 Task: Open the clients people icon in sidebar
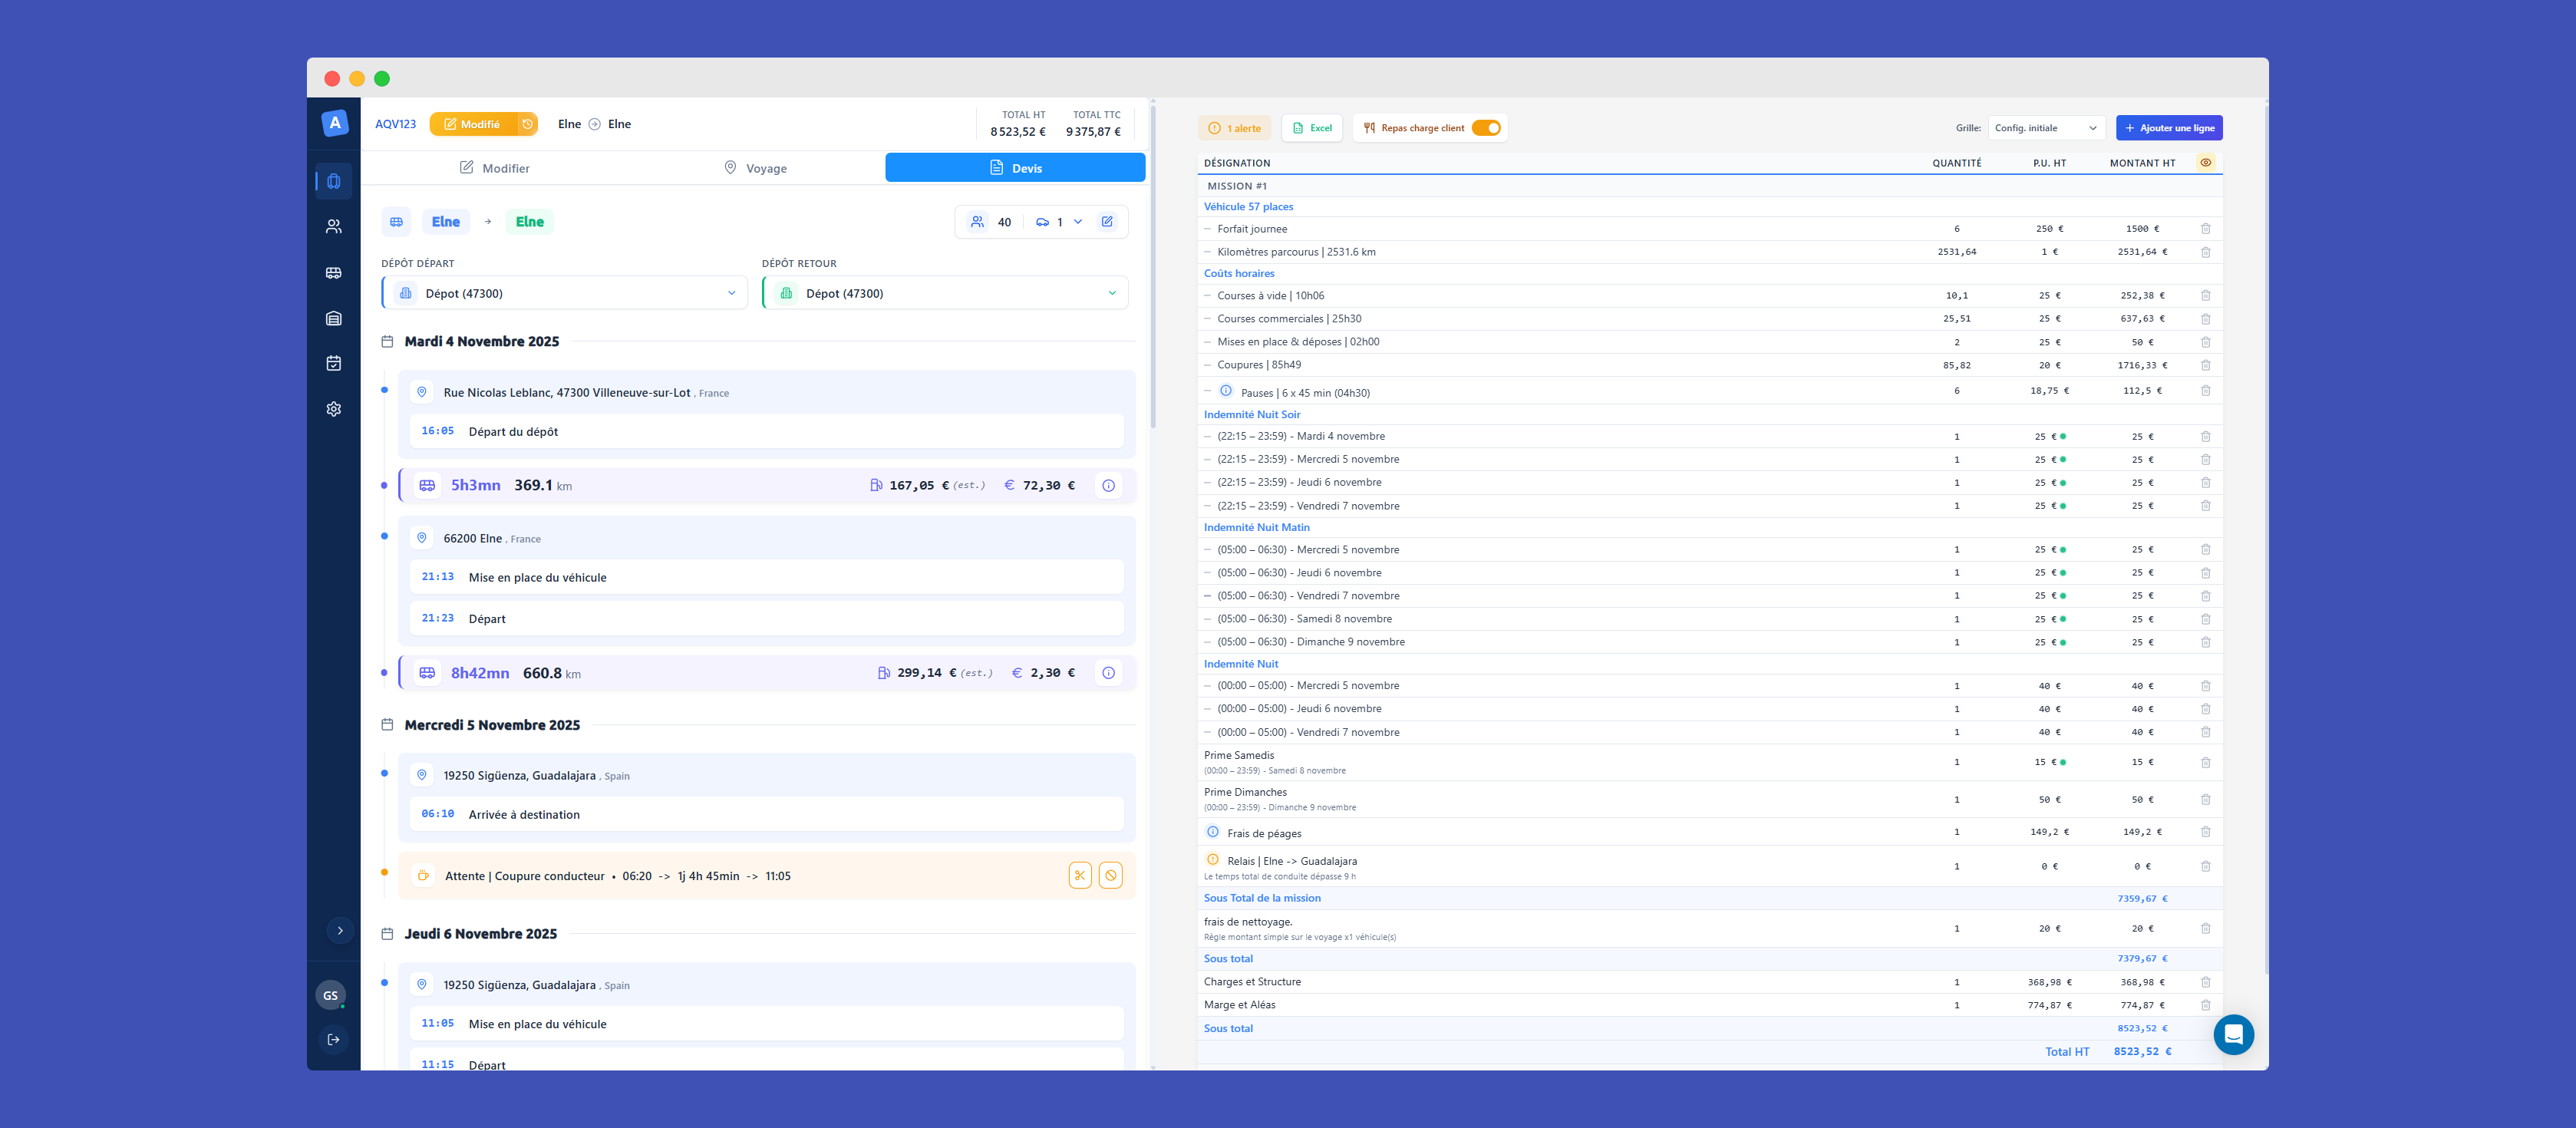tap(334, 227)
